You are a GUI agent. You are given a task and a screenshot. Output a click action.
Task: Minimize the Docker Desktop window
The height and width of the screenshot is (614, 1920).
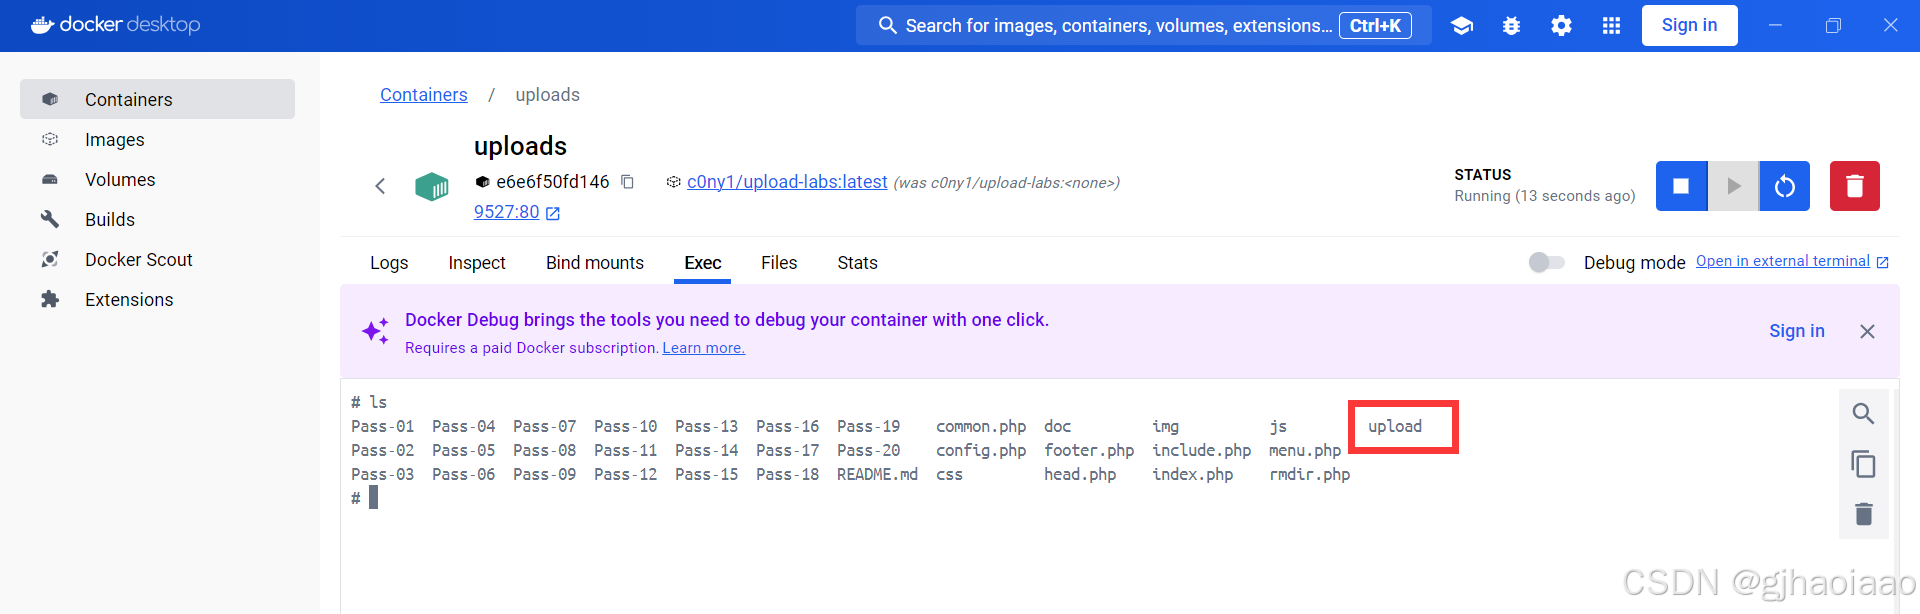pos(1775,26)
